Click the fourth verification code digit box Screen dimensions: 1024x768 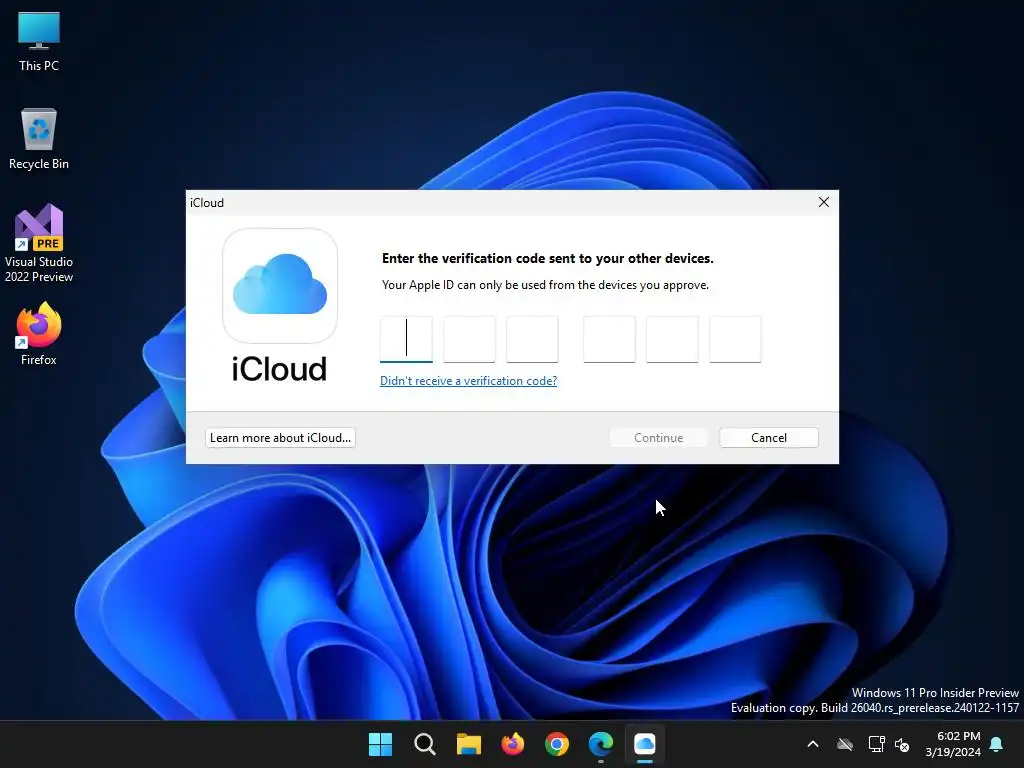609,339
